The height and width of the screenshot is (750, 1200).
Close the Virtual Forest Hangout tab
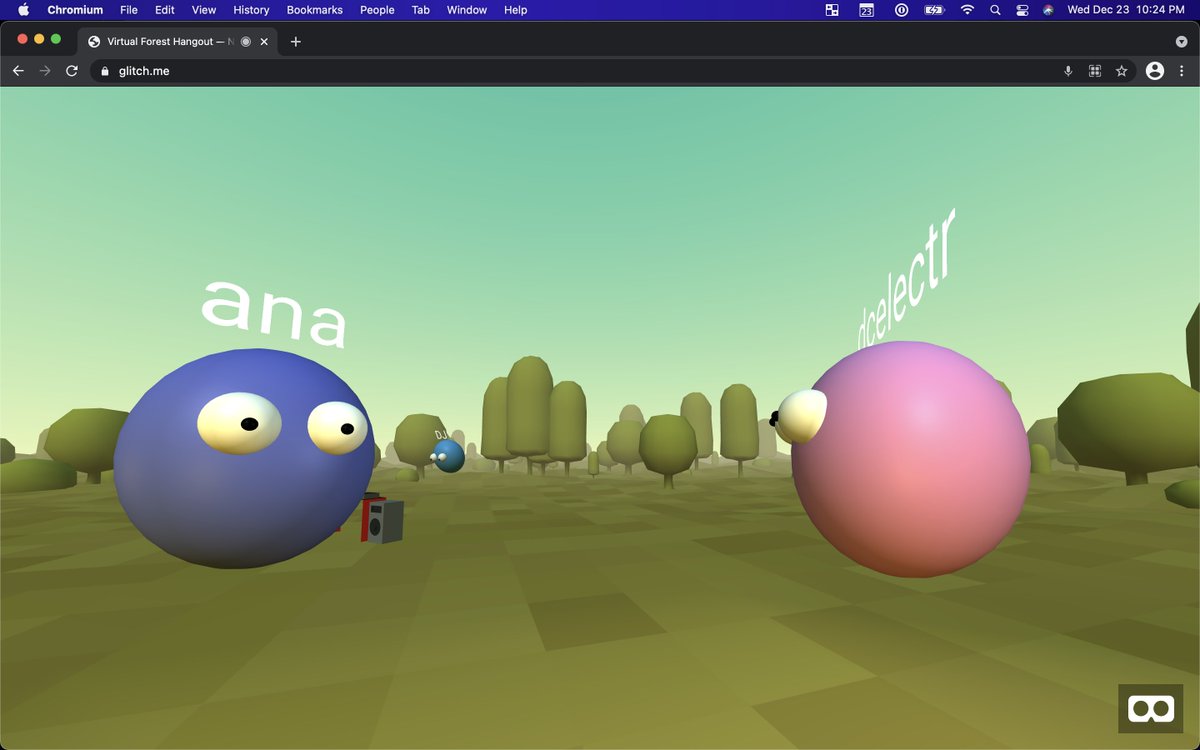[264, 42]
